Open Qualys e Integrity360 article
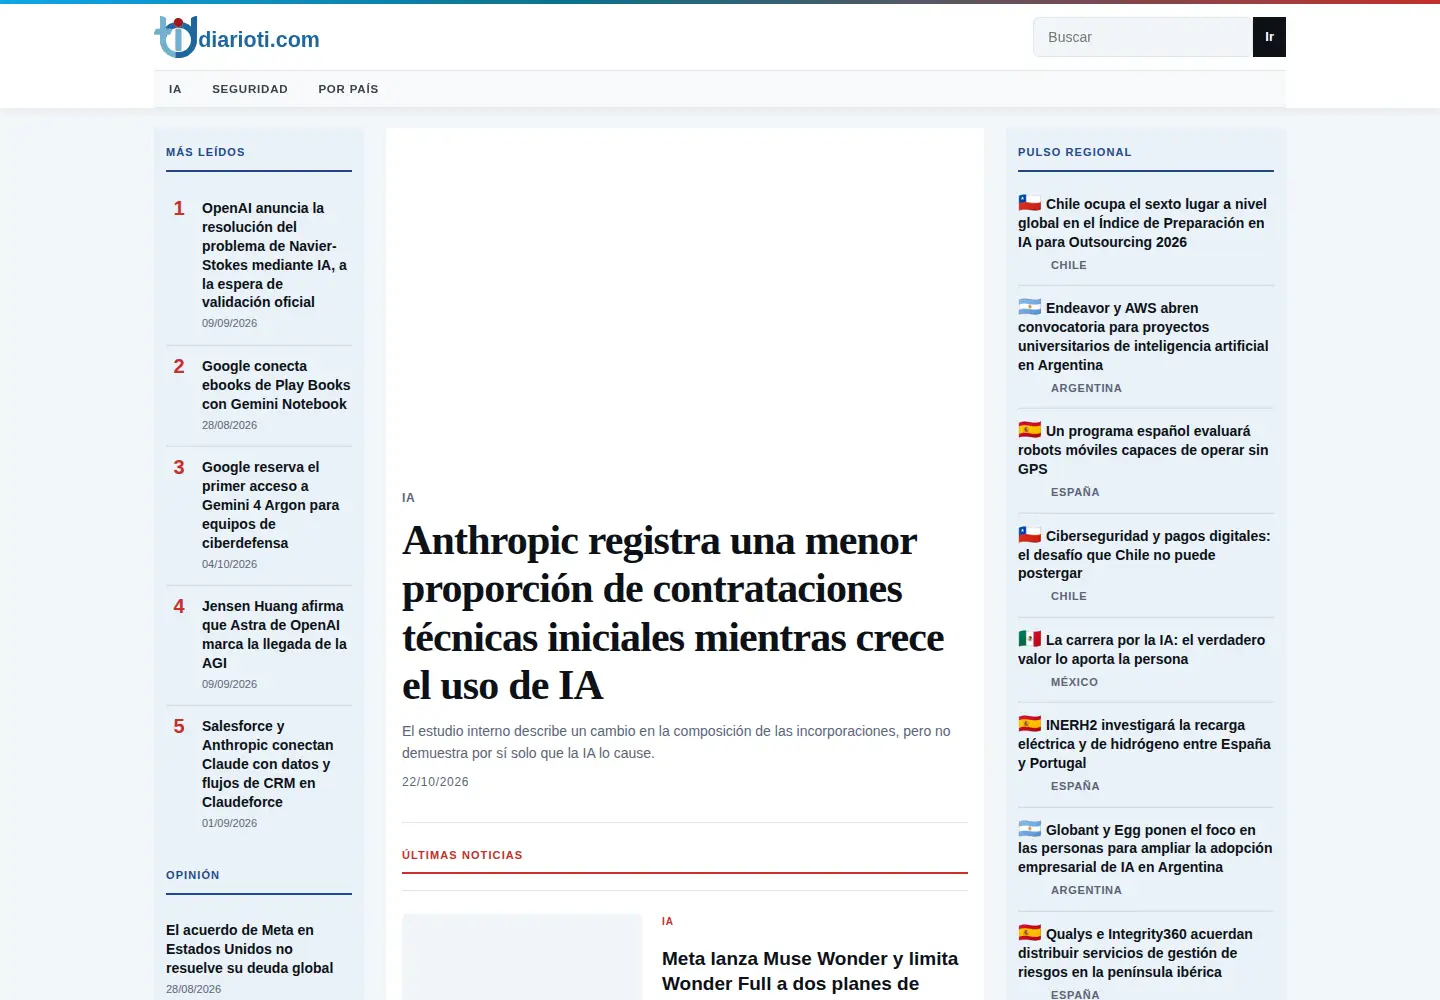 coord(1136,953)
